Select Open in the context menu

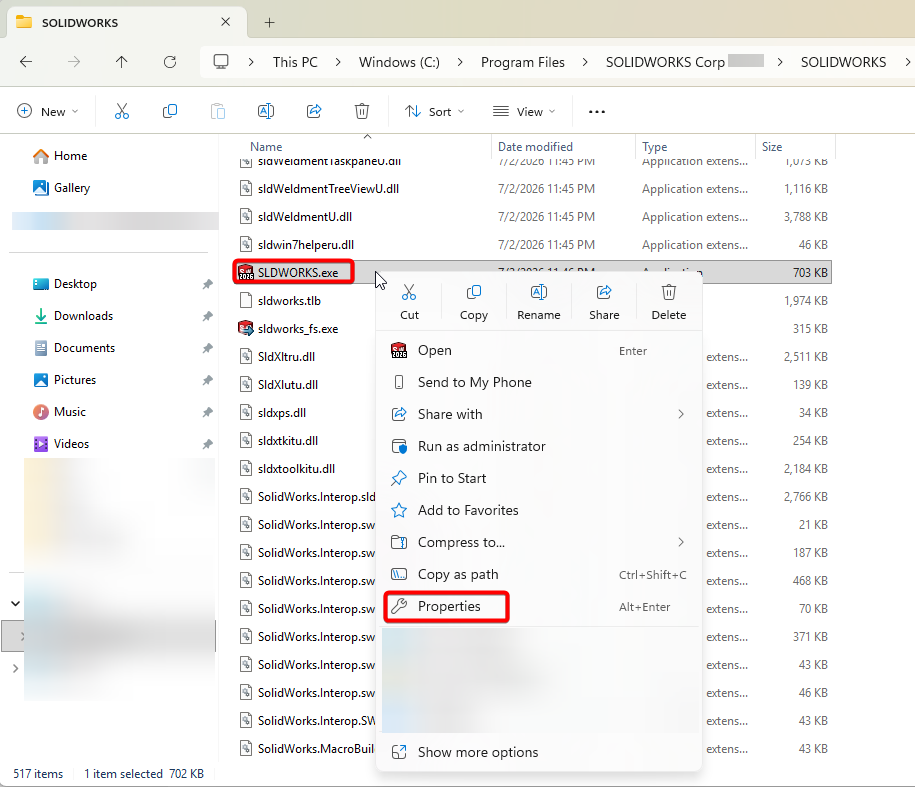click(x=539, y=351)
